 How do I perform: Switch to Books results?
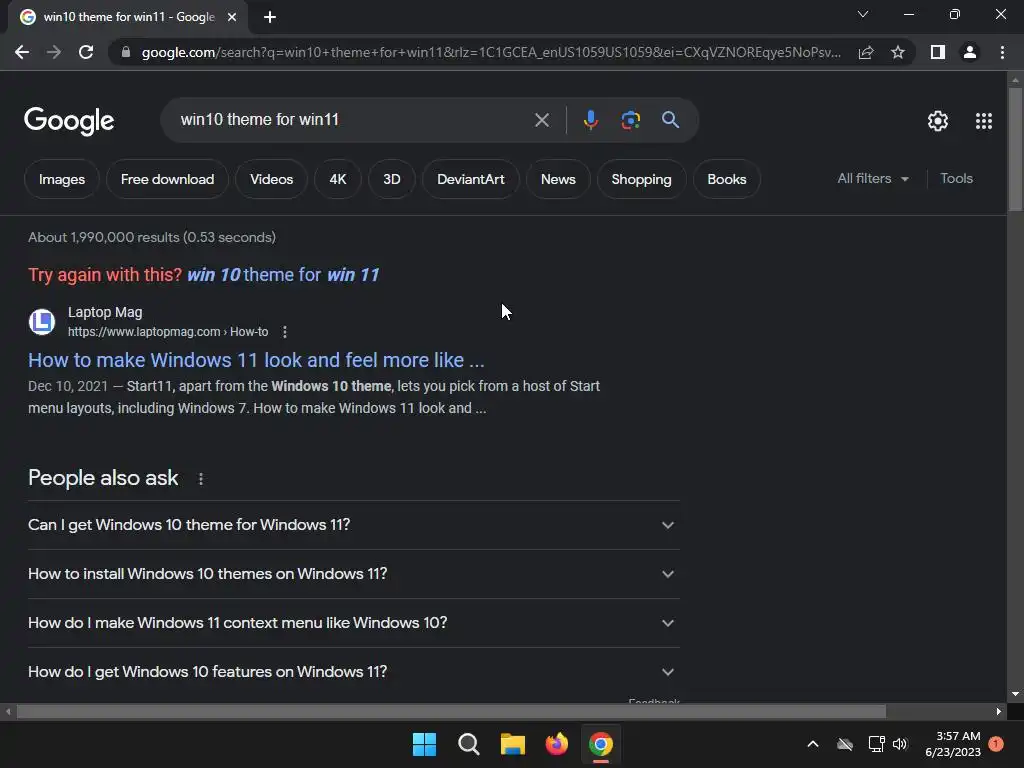(x=727, y=179)
